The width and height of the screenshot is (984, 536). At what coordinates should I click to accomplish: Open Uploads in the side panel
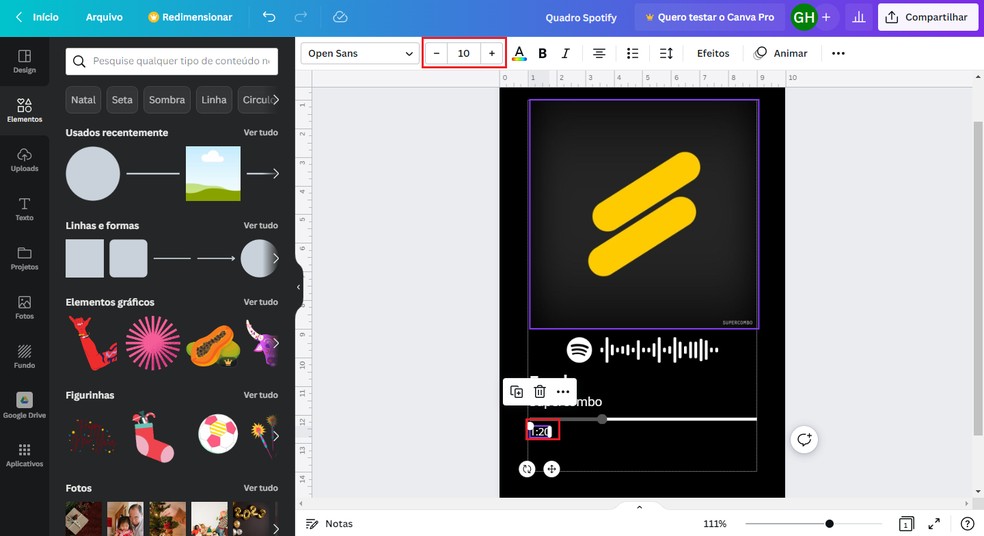(x=24, y=159)
